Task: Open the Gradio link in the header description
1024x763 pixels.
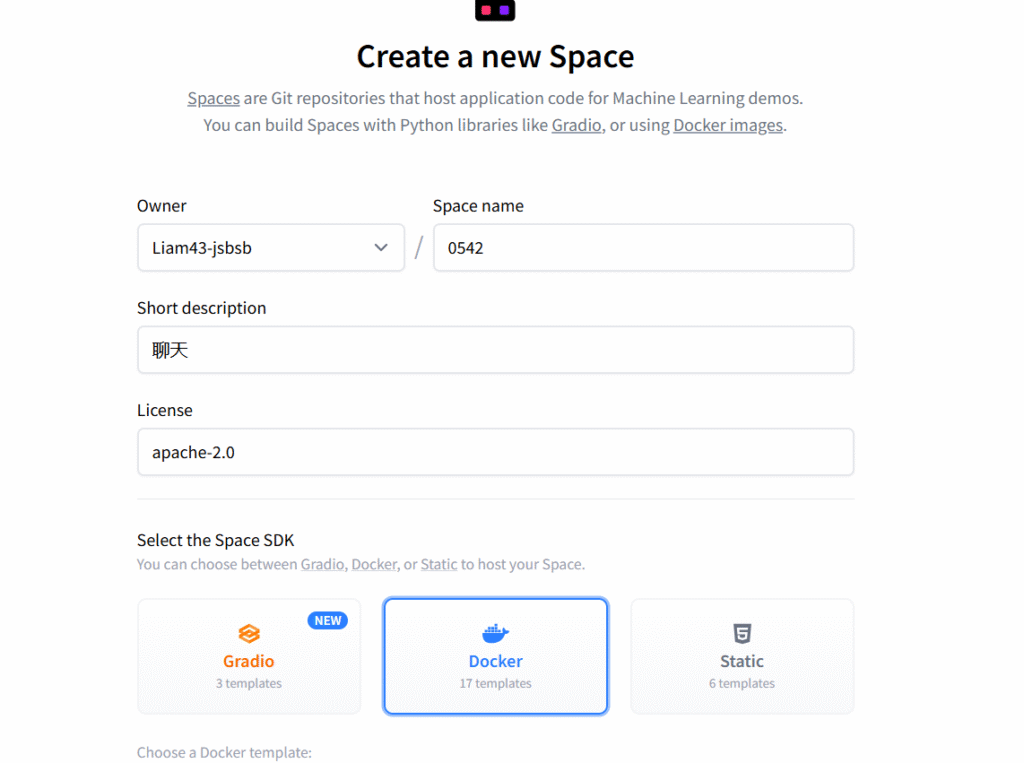Action: click(576, 125)
